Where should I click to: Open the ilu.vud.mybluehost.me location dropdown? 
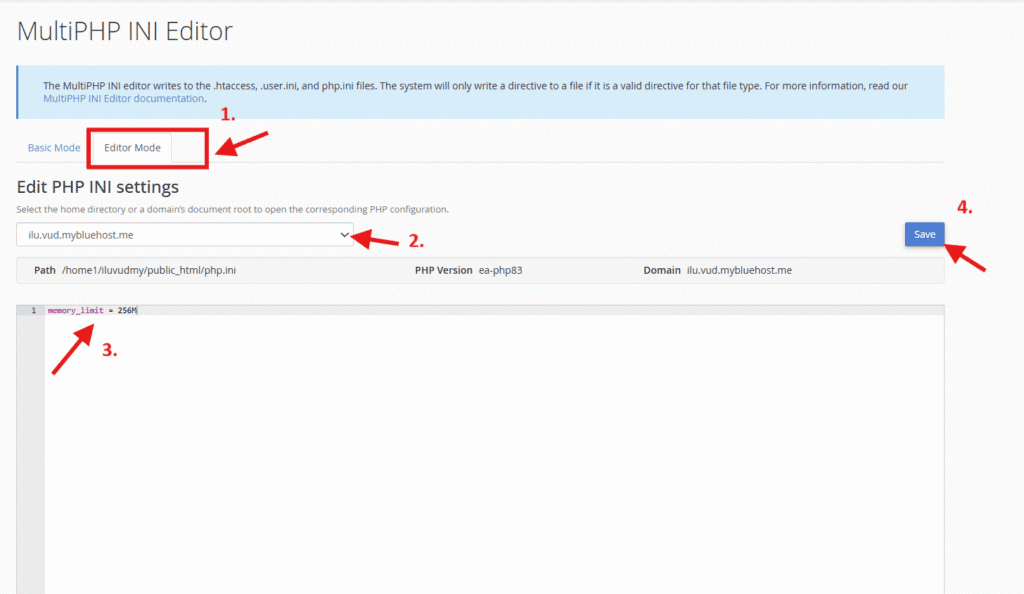coord(180,234)
